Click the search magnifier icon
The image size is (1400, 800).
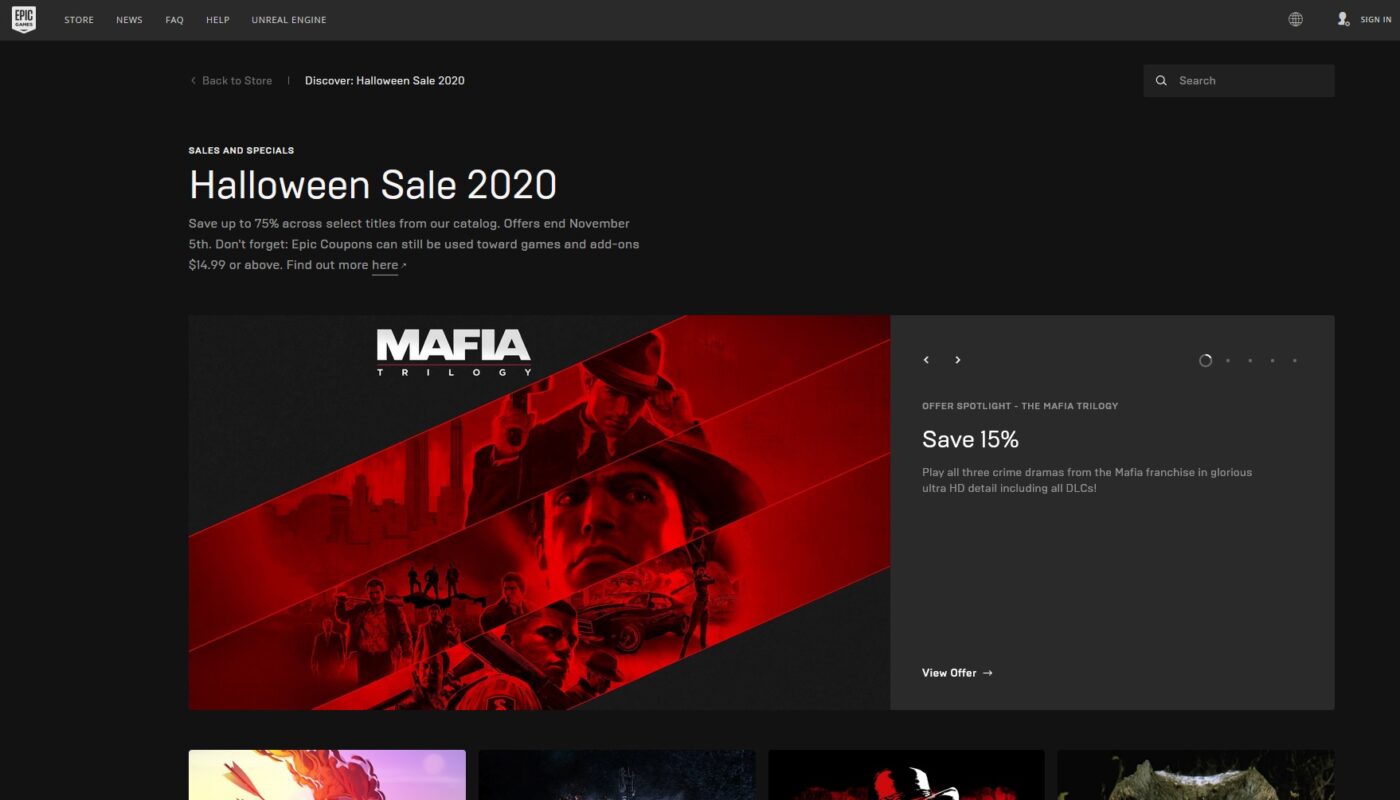[x=1161, y=81]
